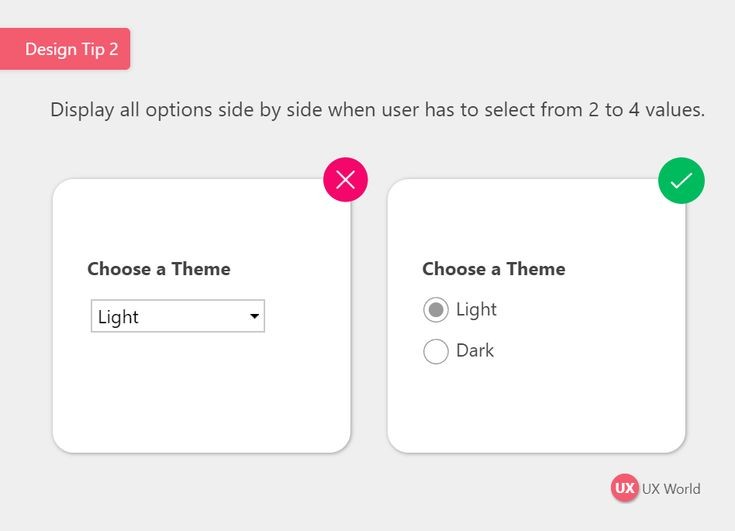Click the Light combo box field
The width and height of the screenshot is (735, 531).
point(178,316)
